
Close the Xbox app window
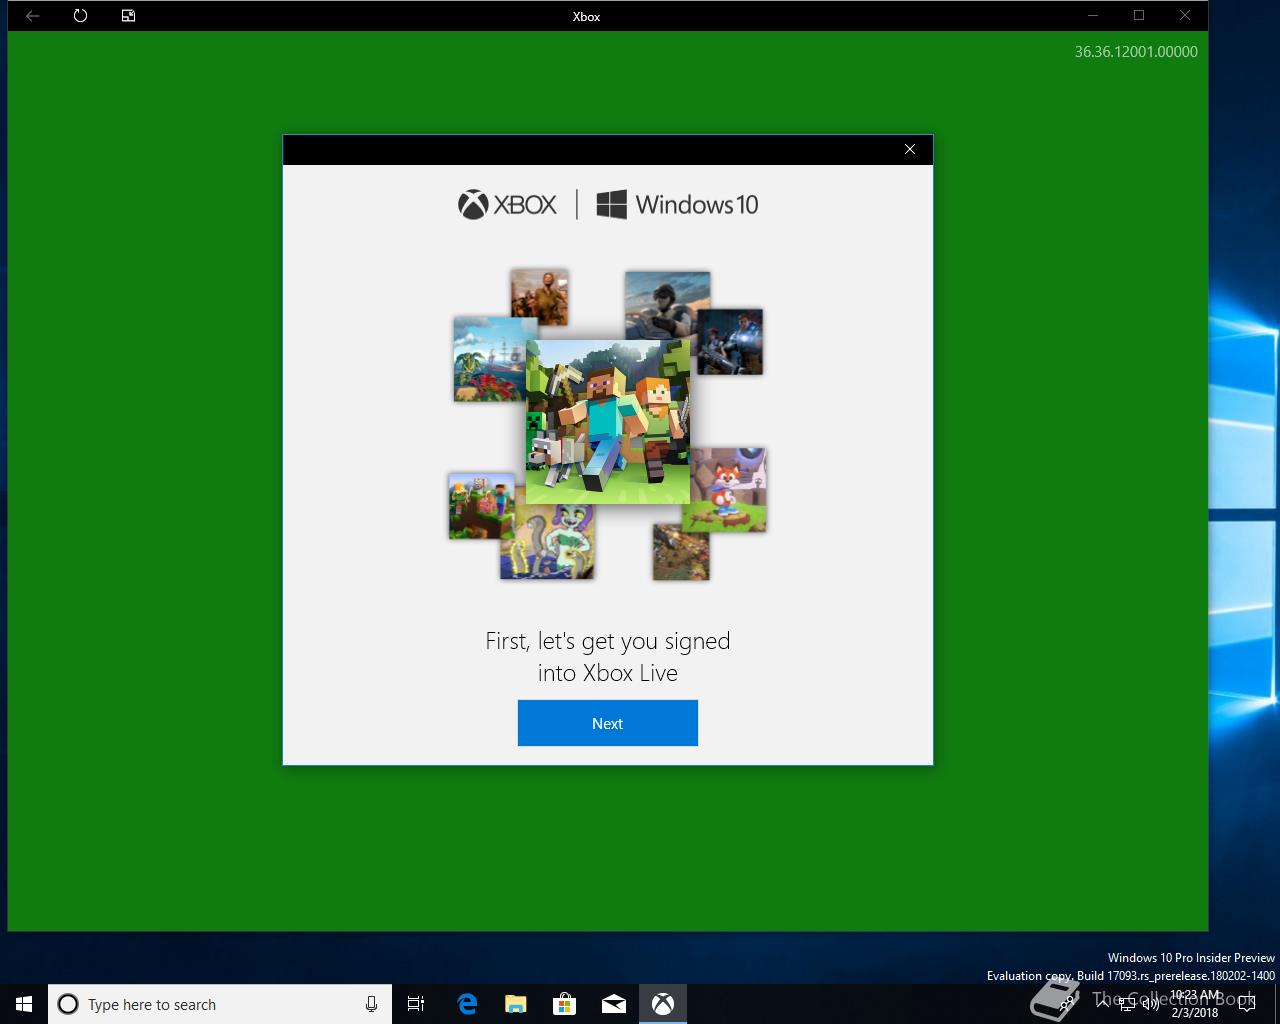pyautogui.click(x=1185, y=16)
